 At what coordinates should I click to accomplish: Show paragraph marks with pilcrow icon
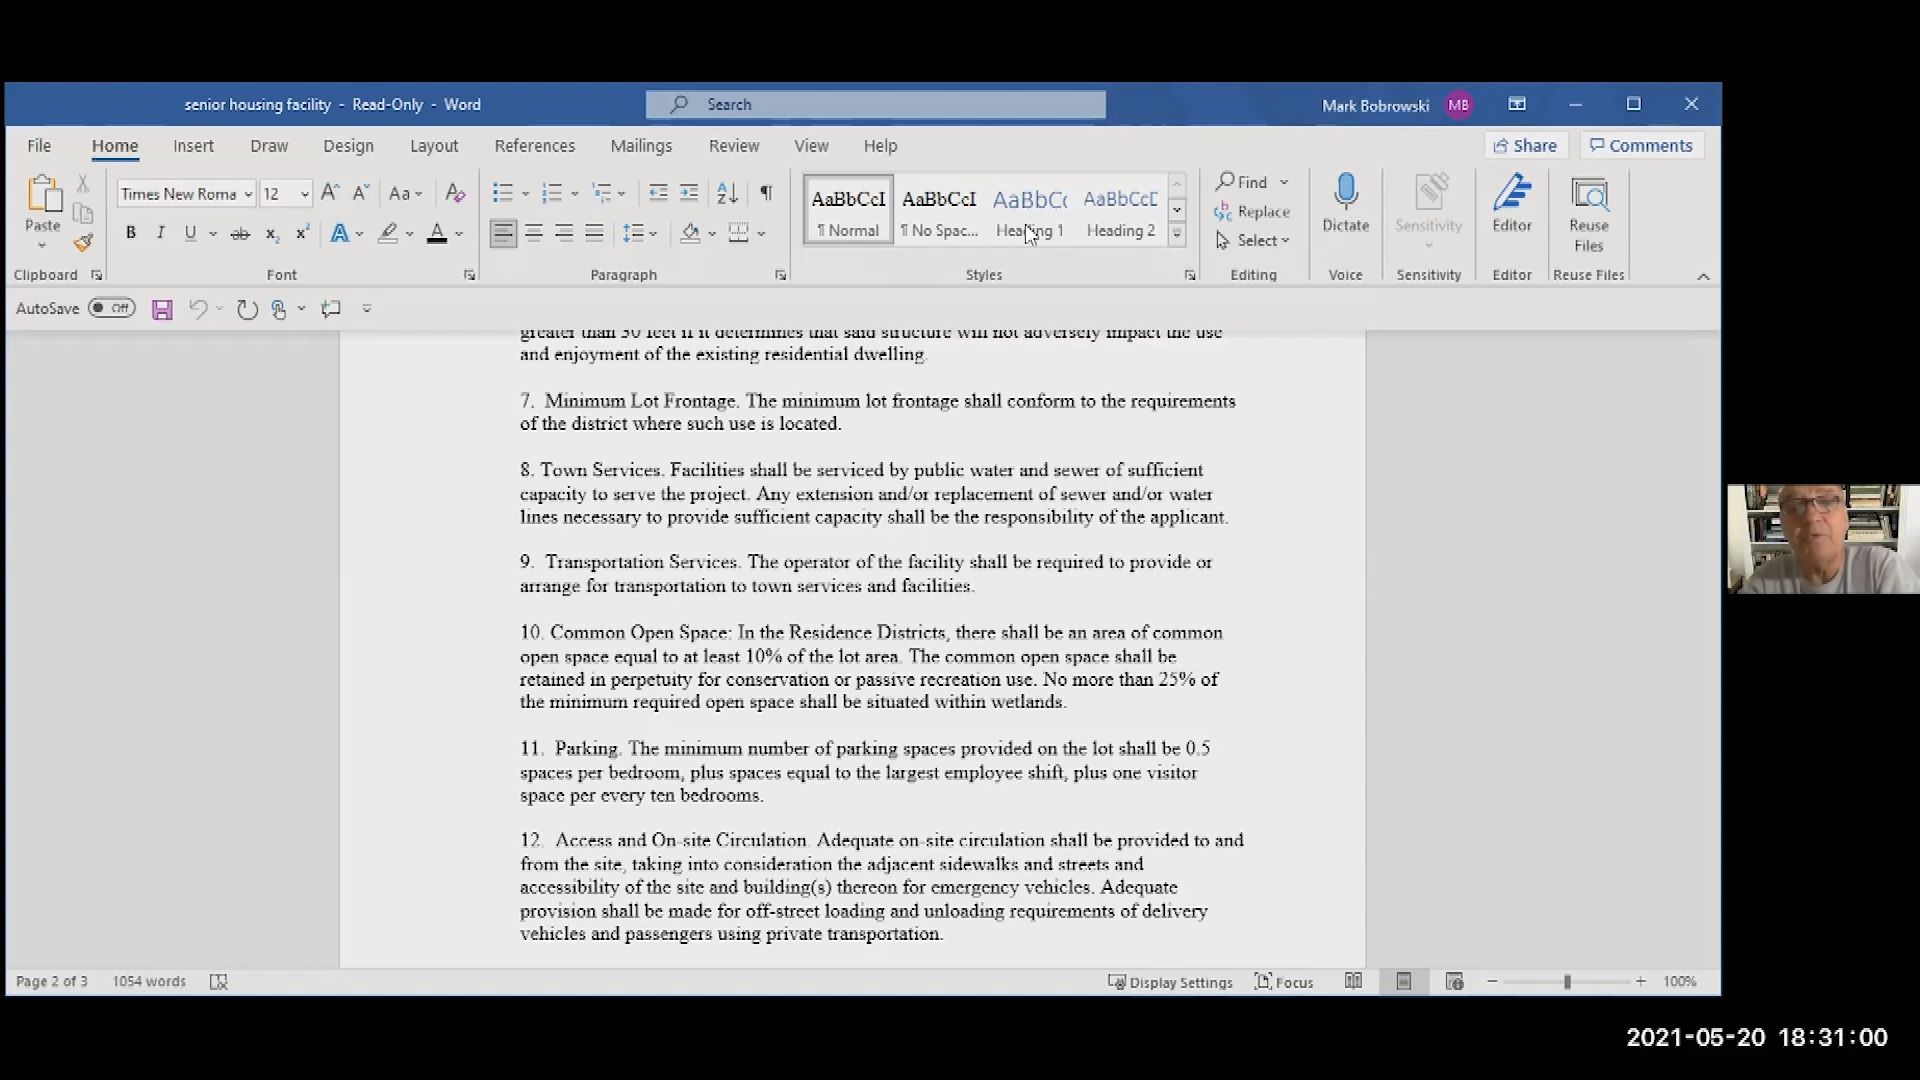coord(765,193)
